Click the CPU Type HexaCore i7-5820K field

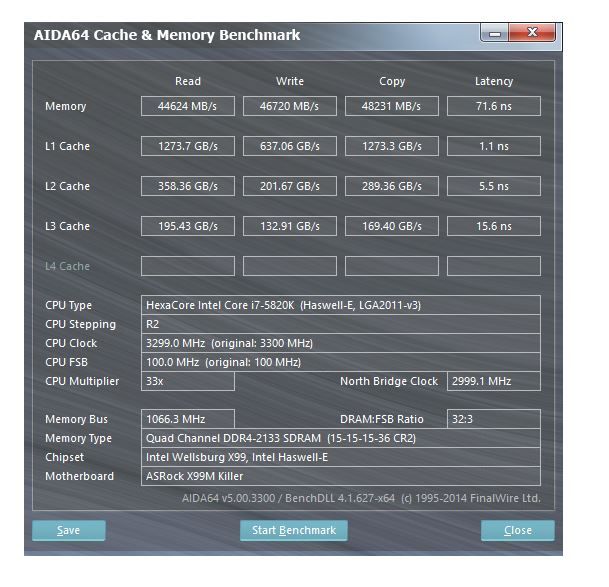click(x=341, y=305)
